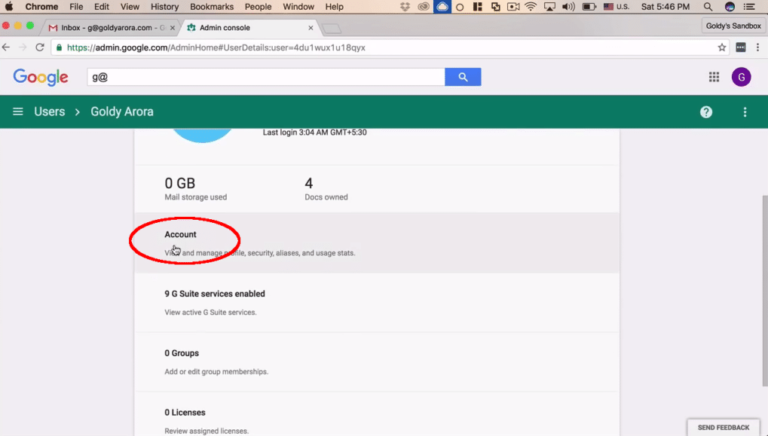Screen dimensions: 768x436
Task: Click the Sat 5:46 PM clock
Action: [665, 7]
